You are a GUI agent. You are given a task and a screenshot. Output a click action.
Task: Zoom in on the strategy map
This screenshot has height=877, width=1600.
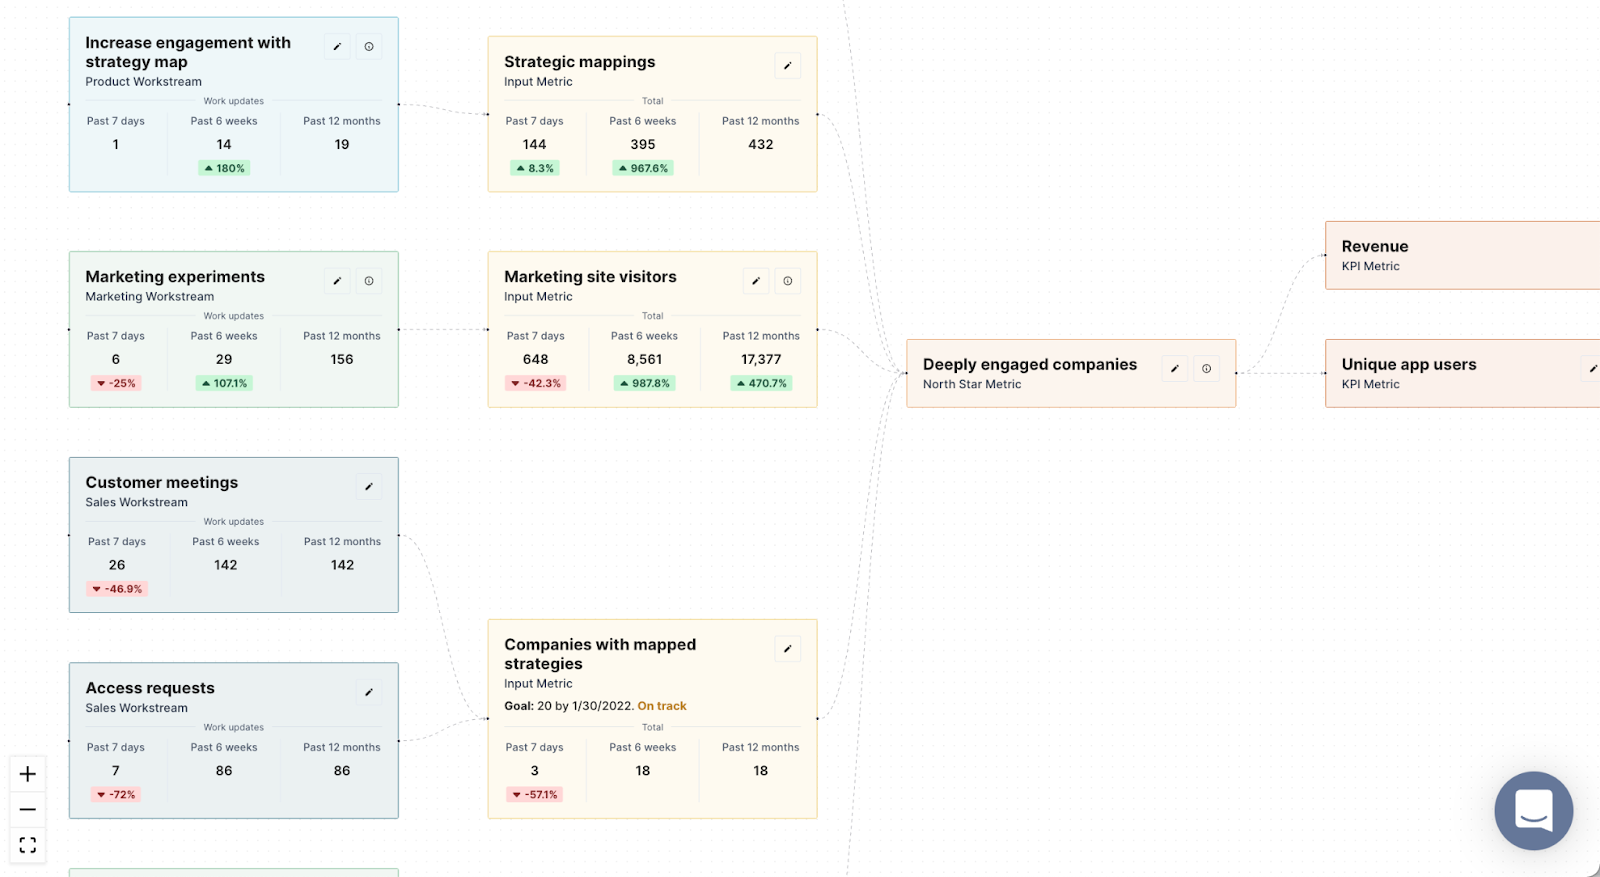coord(28,774)
